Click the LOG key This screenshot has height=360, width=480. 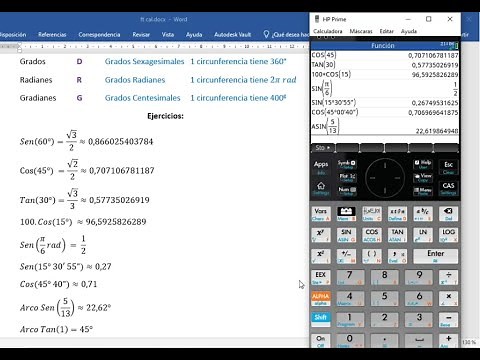point(448,235)
